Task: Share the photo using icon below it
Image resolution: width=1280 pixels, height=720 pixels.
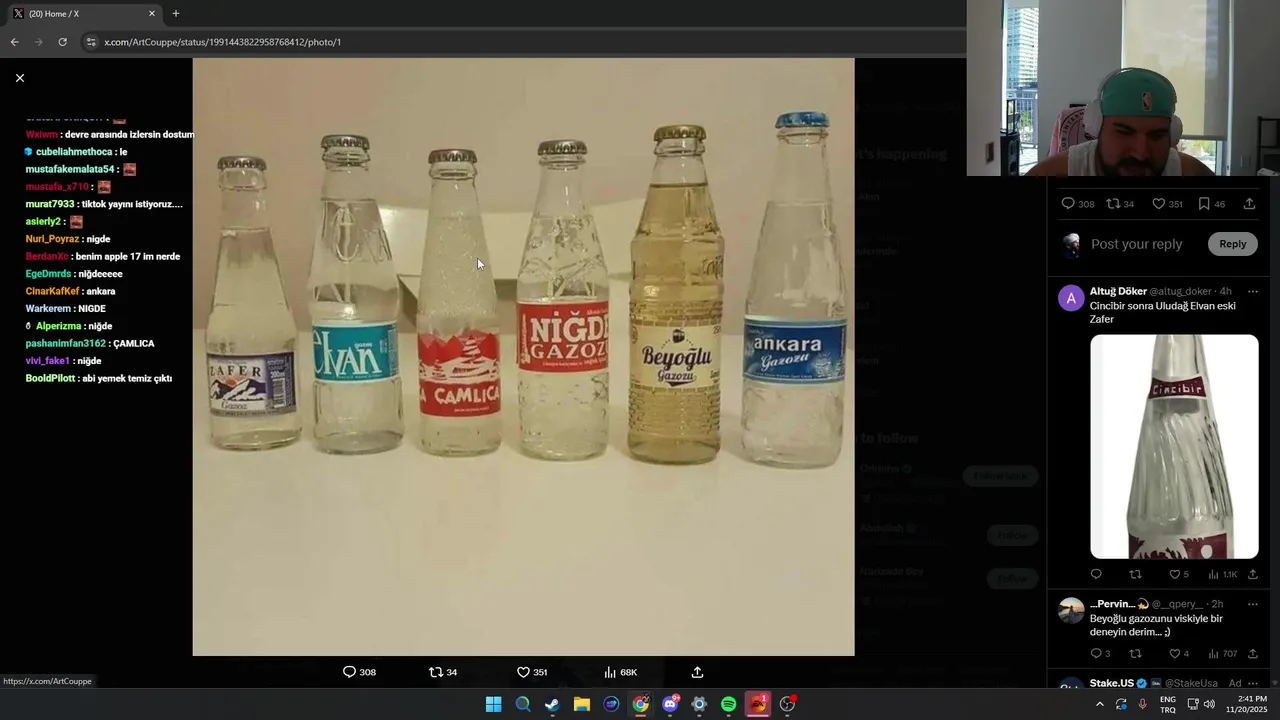Action: [x=697, y=672]
